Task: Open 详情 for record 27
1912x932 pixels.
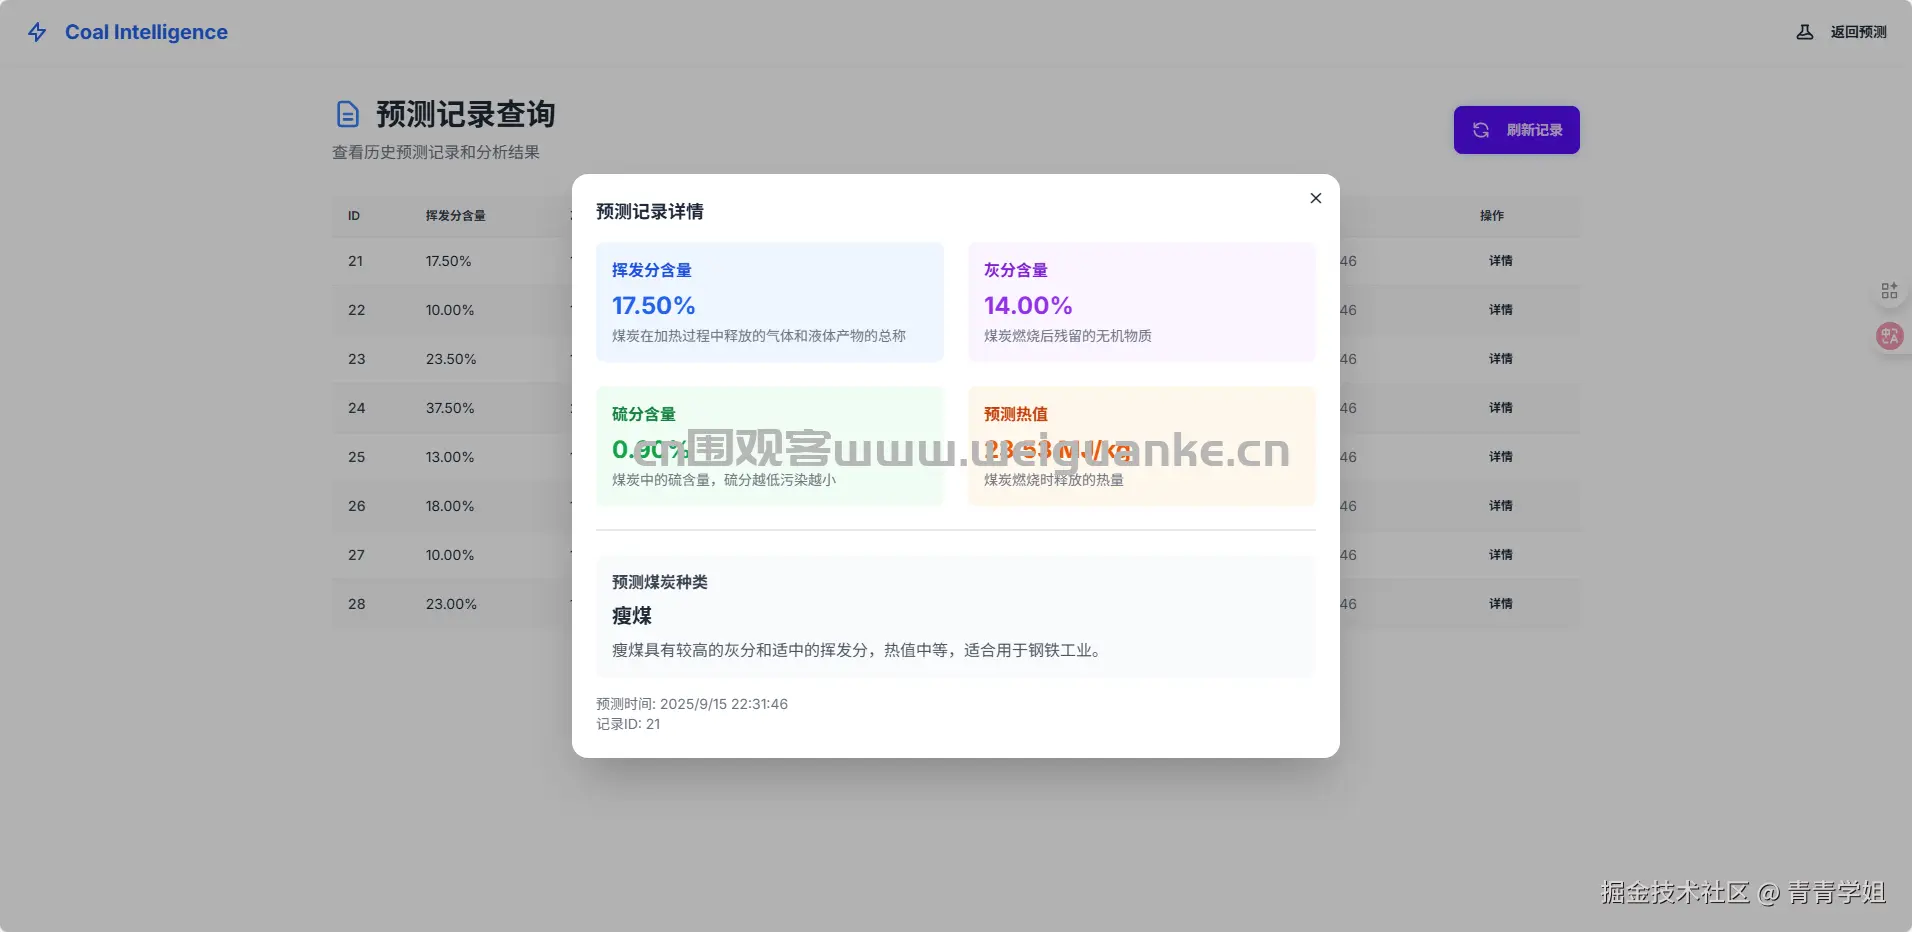Action: [1501, 555]
